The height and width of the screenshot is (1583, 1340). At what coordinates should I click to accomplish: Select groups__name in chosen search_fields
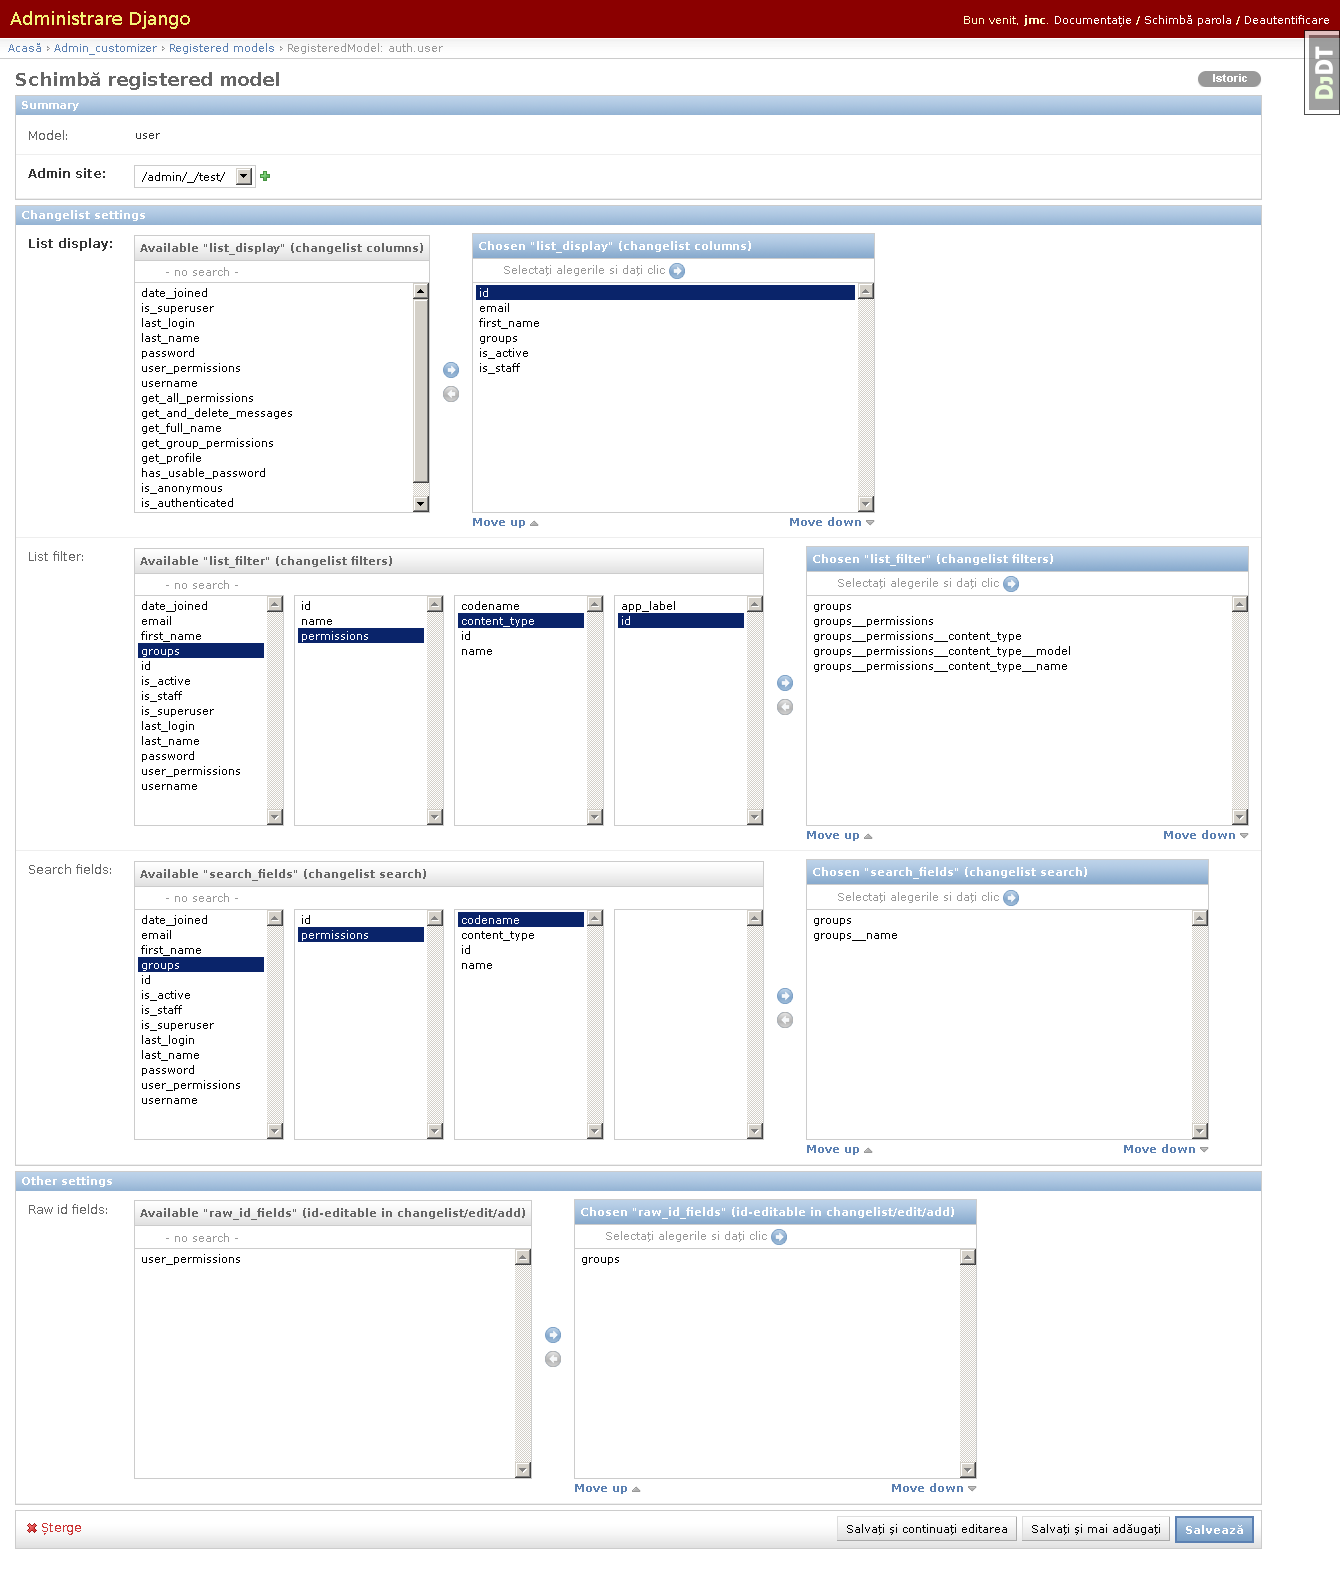[999, 935]
